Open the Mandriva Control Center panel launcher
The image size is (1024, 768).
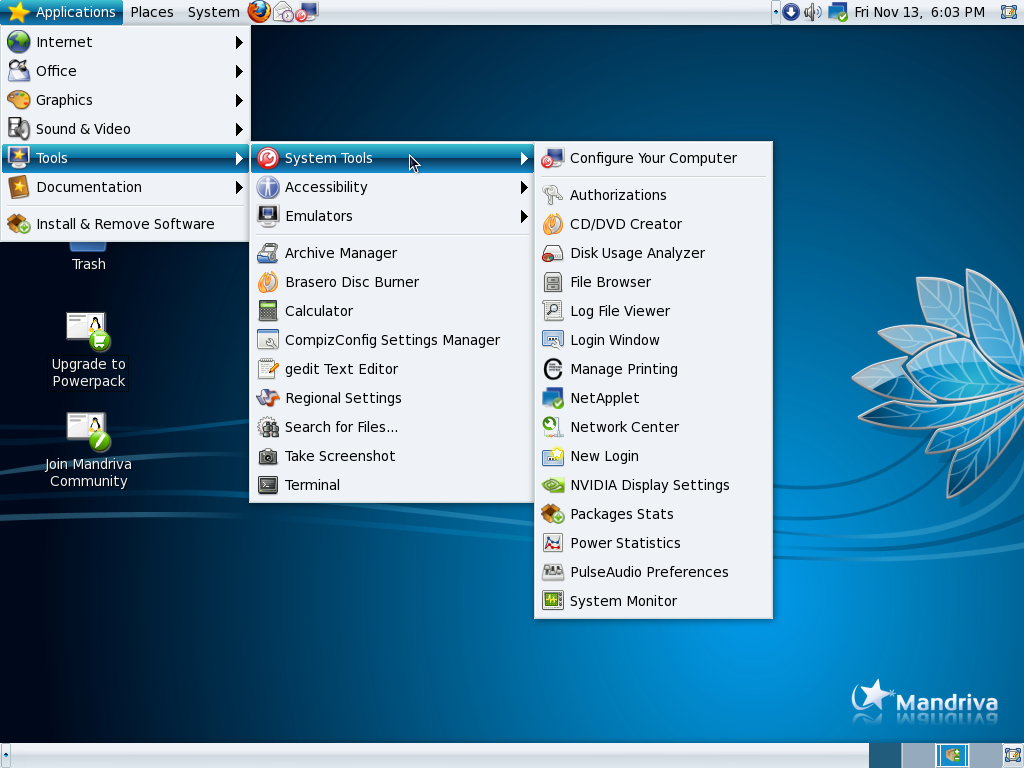click(306, 12)
